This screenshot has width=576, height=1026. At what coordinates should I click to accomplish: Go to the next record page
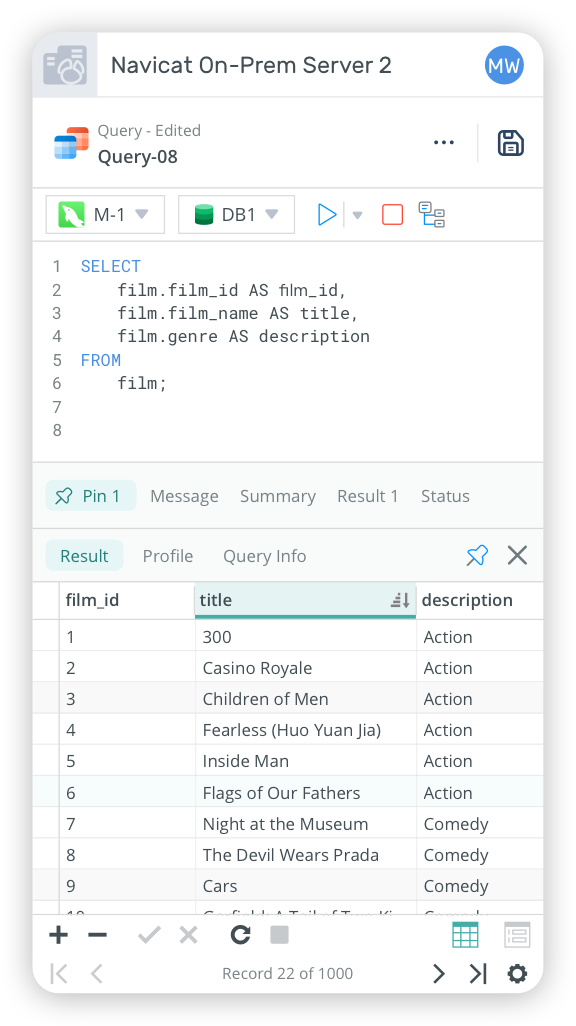coord(439,974)
